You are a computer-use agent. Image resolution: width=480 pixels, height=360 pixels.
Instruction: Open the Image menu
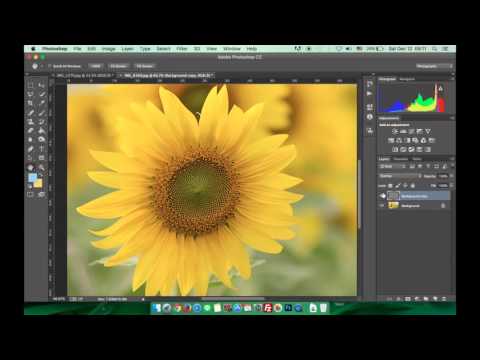pos(108,49)
